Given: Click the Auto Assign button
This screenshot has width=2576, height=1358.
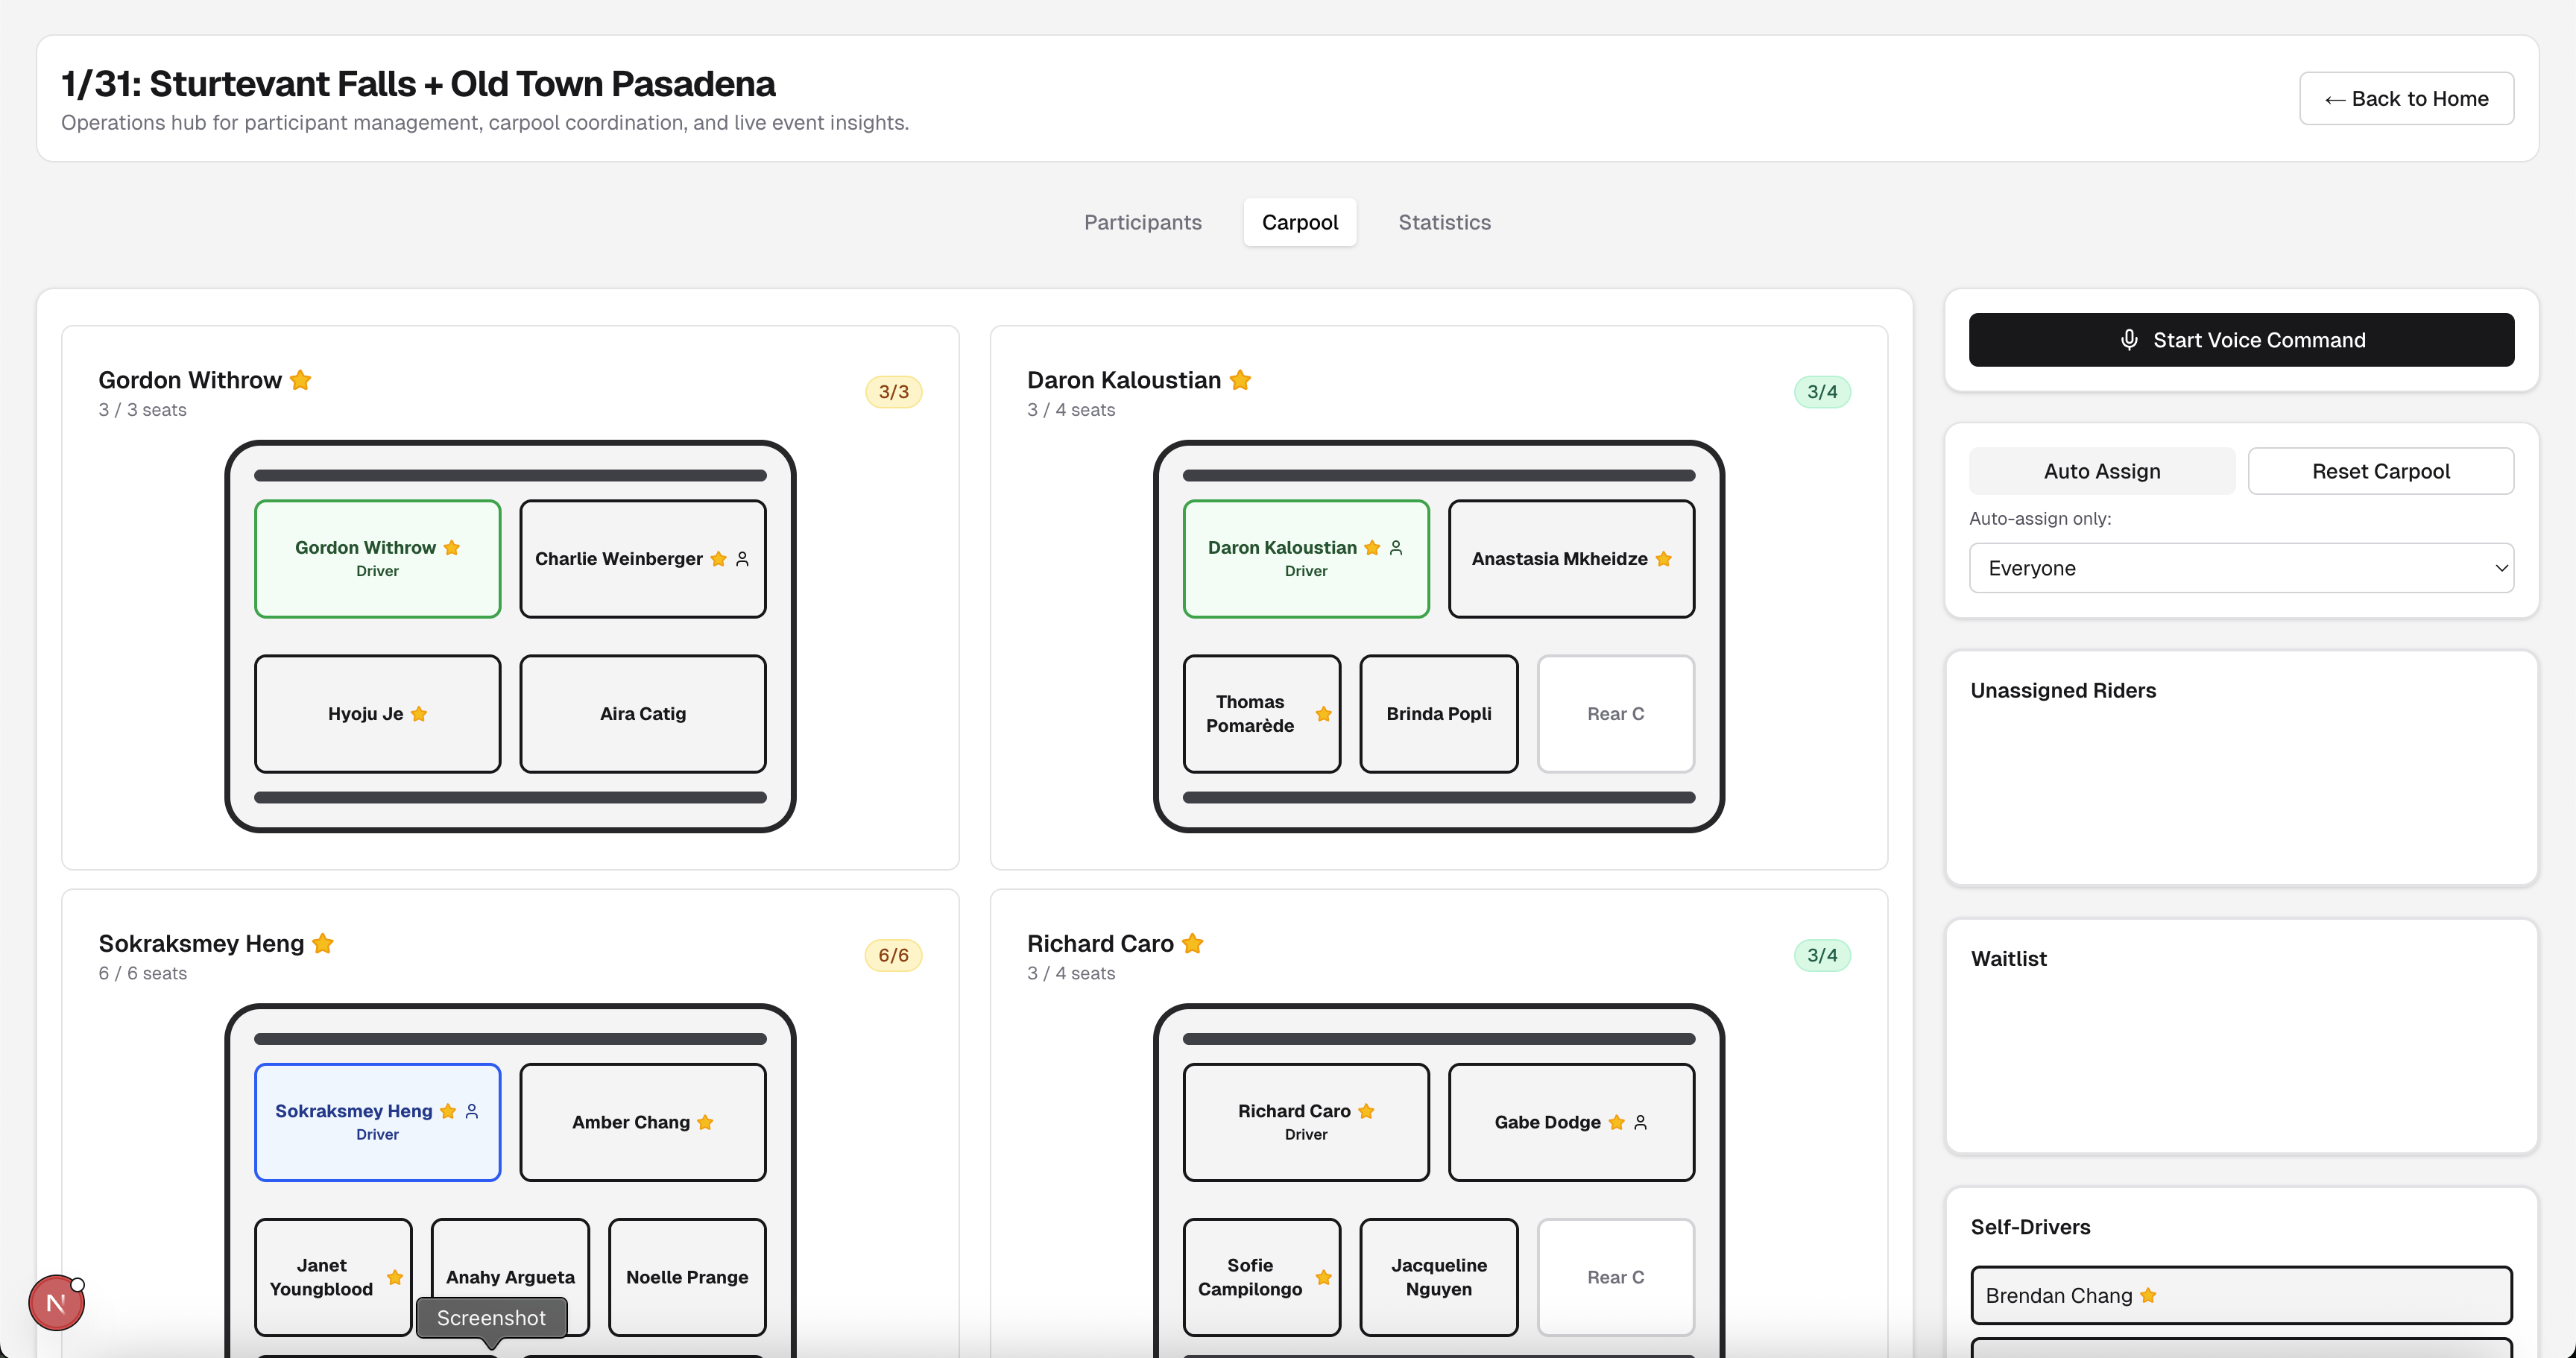Looking at the screenshot, I should coord(2101,471).
